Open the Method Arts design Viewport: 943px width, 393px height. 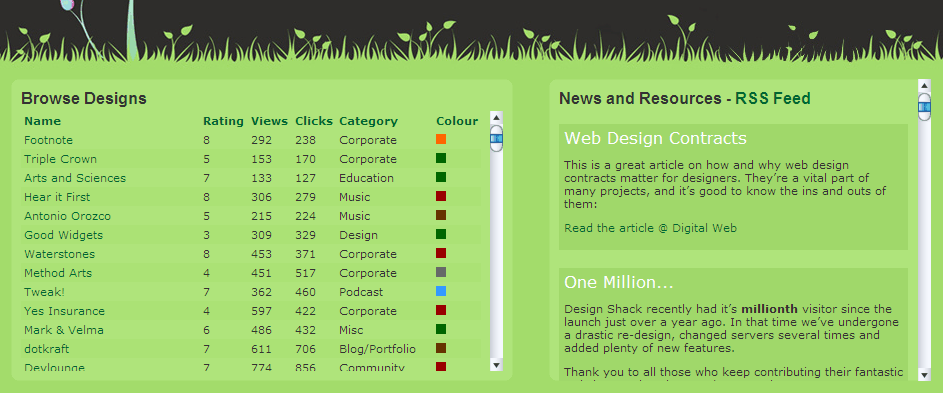point(58,273)
